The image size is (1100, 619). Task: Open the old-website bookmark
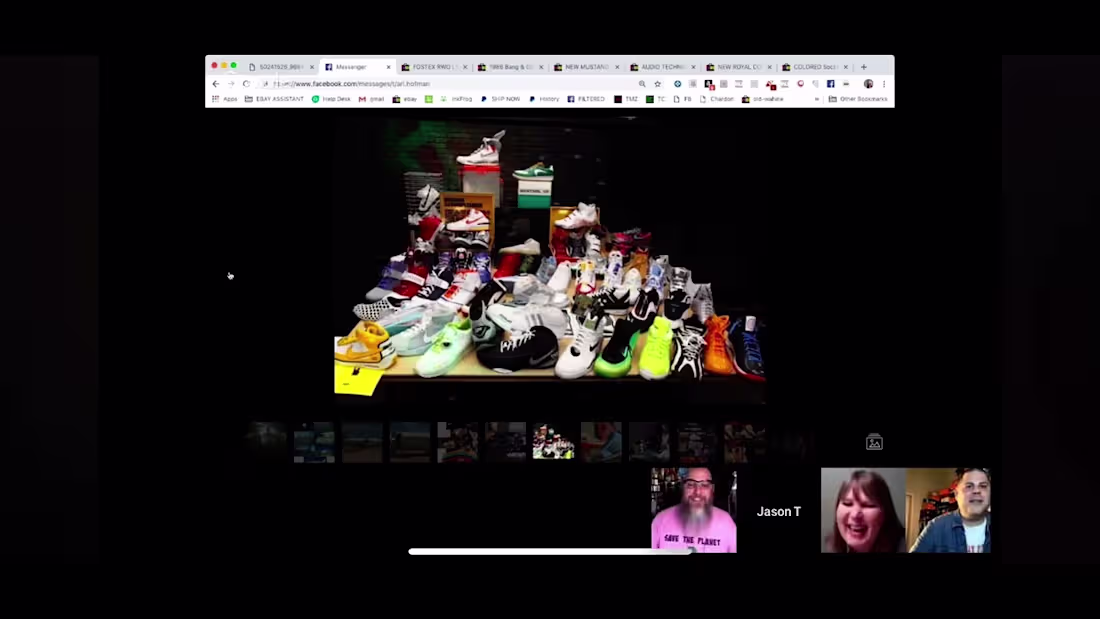point(763,99)
